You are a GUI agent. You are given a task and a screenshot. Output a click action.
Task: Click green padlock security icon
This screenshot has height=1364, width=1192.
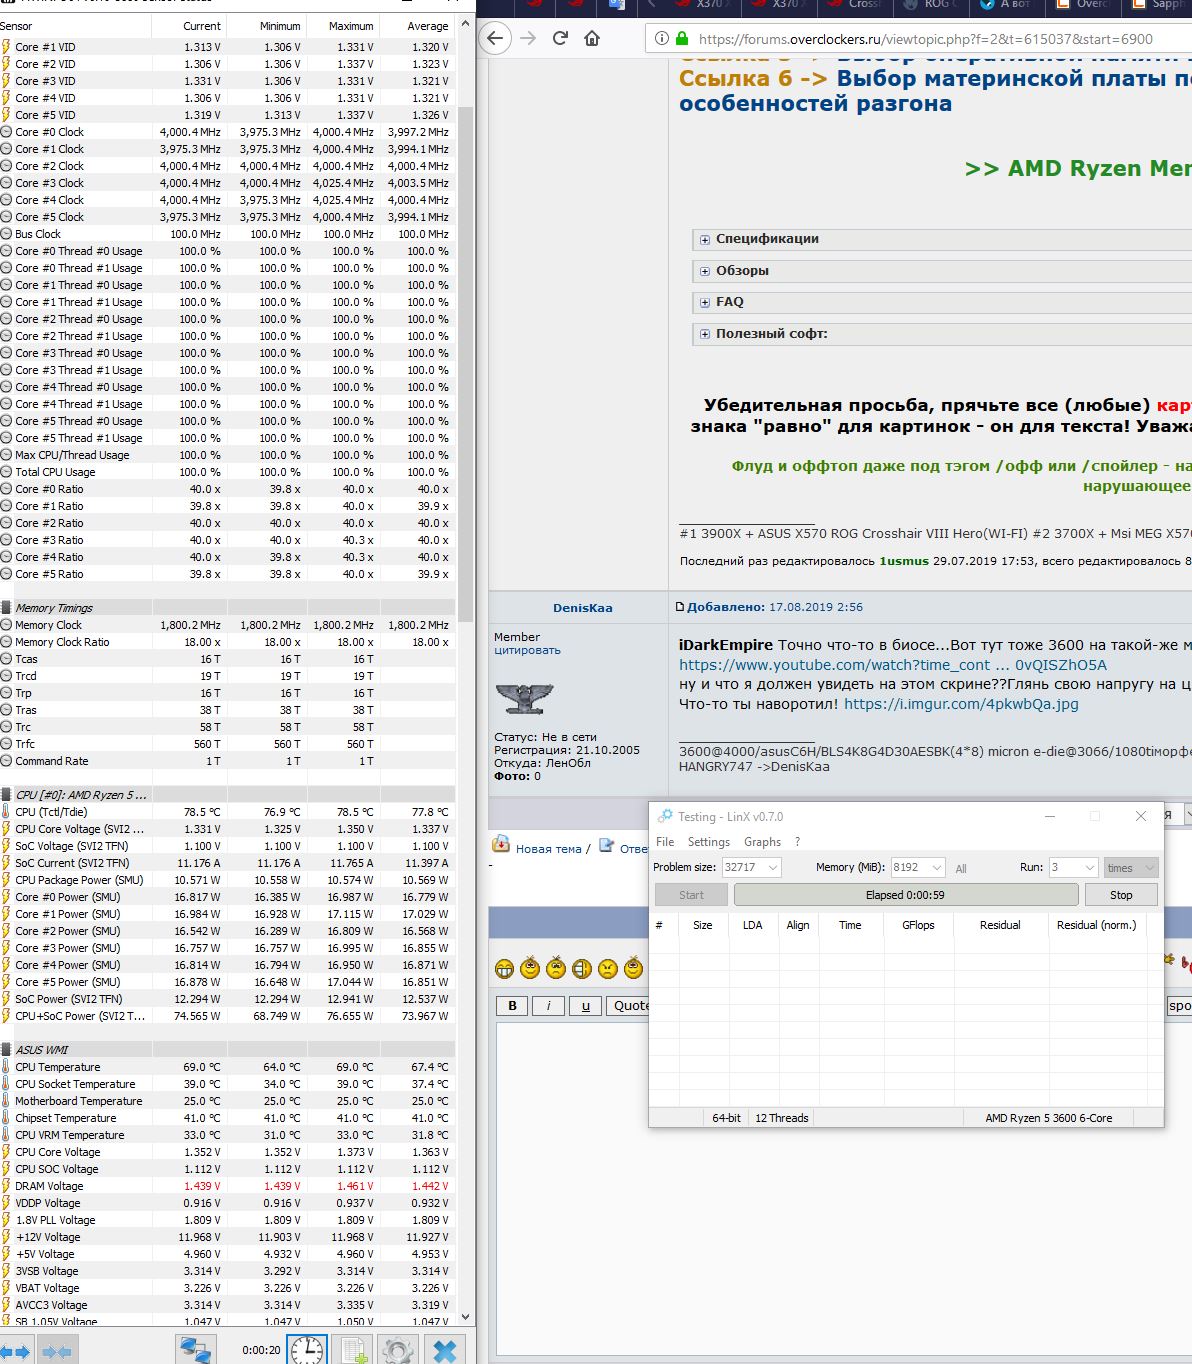tap(682, 39)
